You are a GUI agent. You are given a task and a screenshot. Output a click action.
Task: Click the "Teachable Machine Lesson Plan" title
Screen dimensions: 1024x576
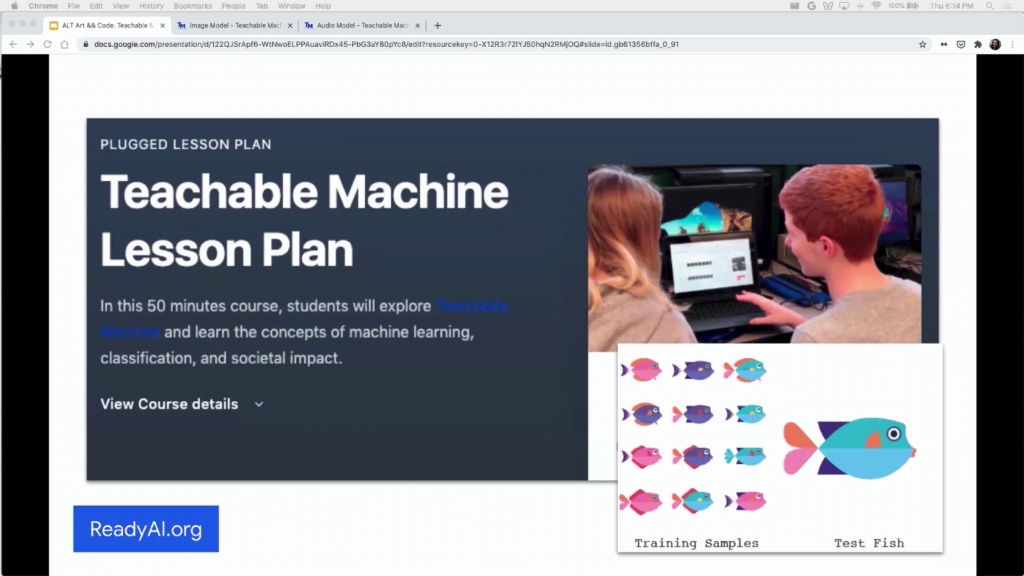click(x=304, y=221)
